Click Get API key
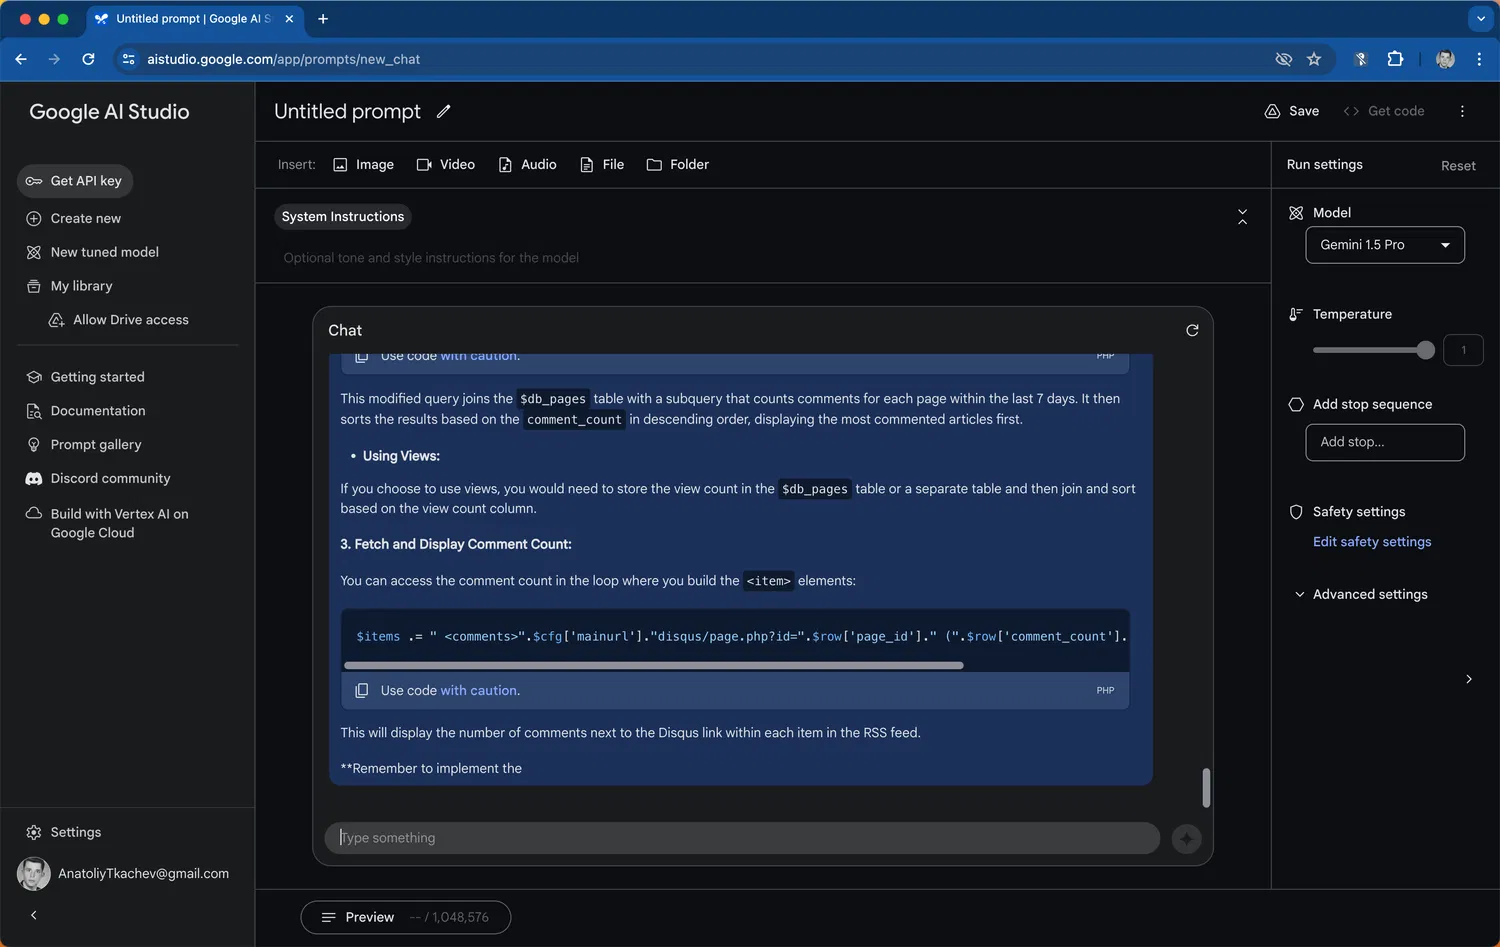 (x=75, y=181)
